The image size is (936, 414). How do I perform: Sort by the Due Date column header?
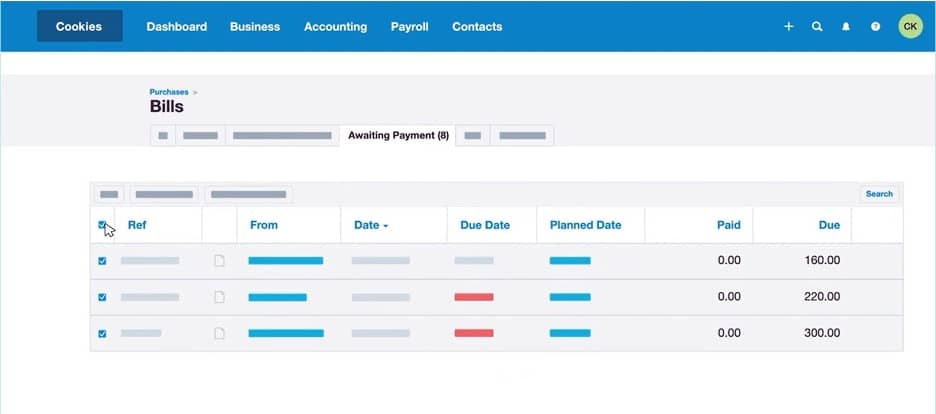(485, 225)
